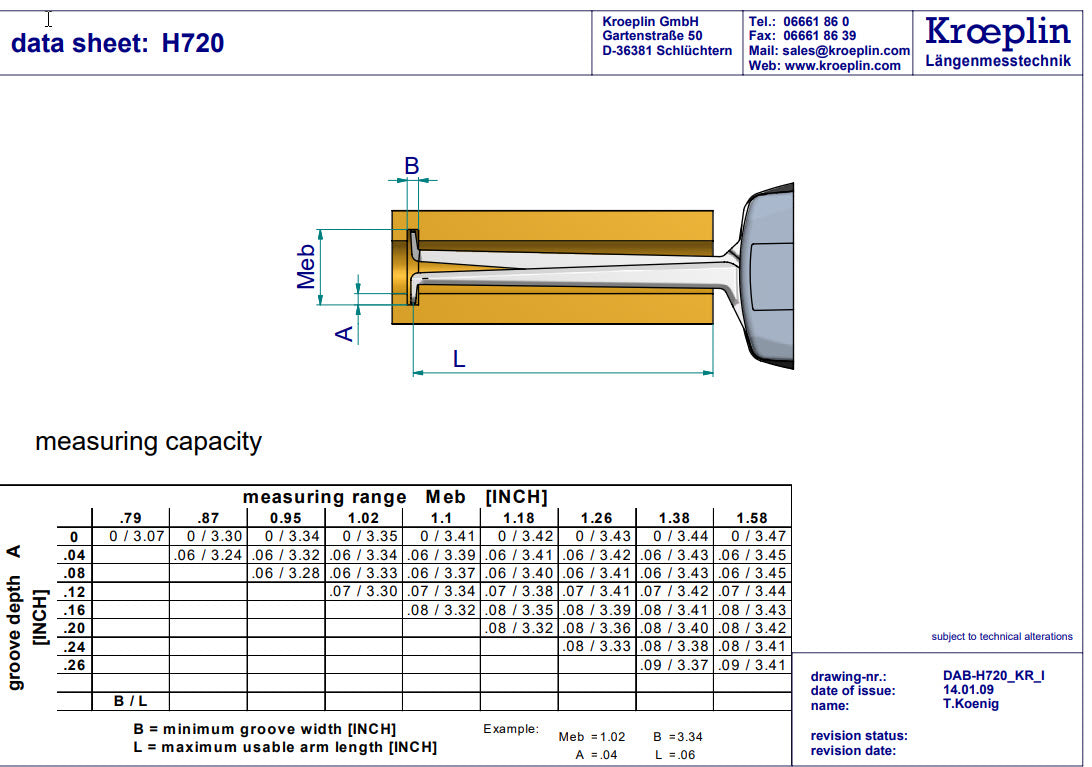
Task: Click the "1.58" column header in the table
Action: coord(751,518)
